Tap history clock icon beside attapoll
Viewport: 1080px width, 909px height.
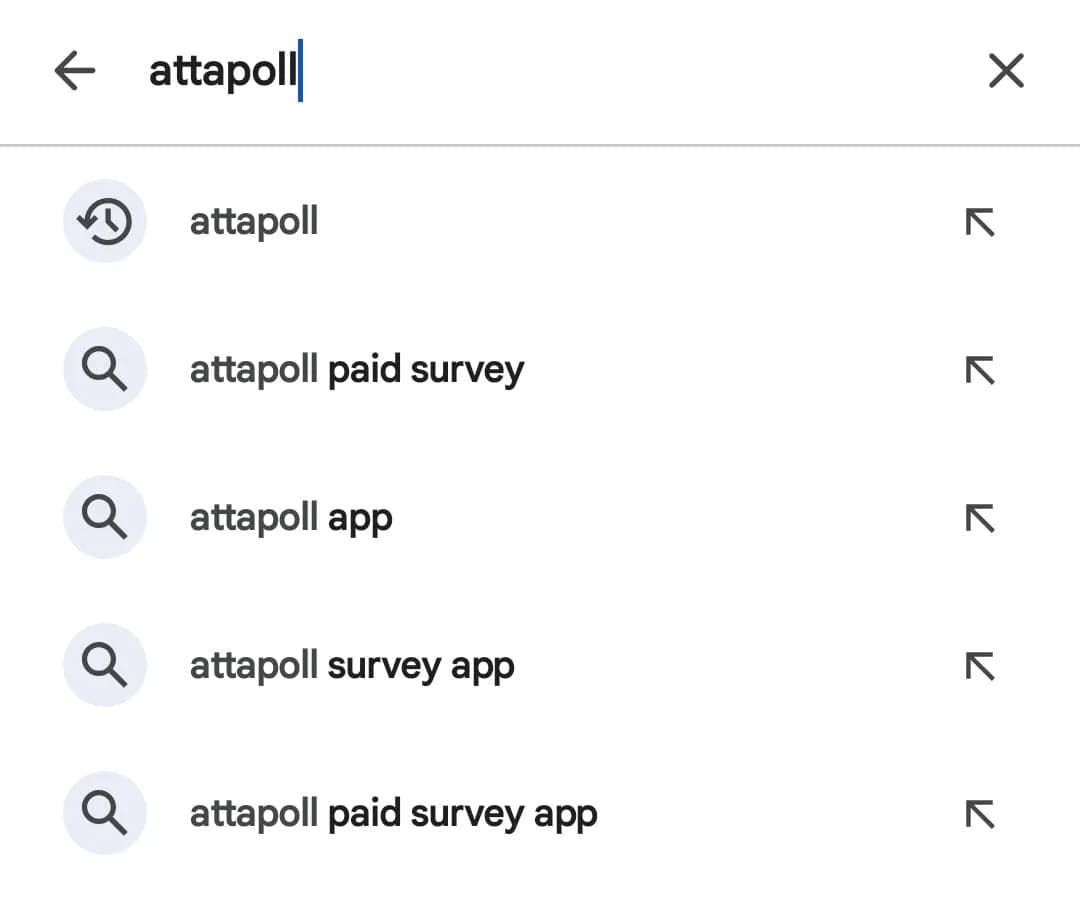coord(105,221)
